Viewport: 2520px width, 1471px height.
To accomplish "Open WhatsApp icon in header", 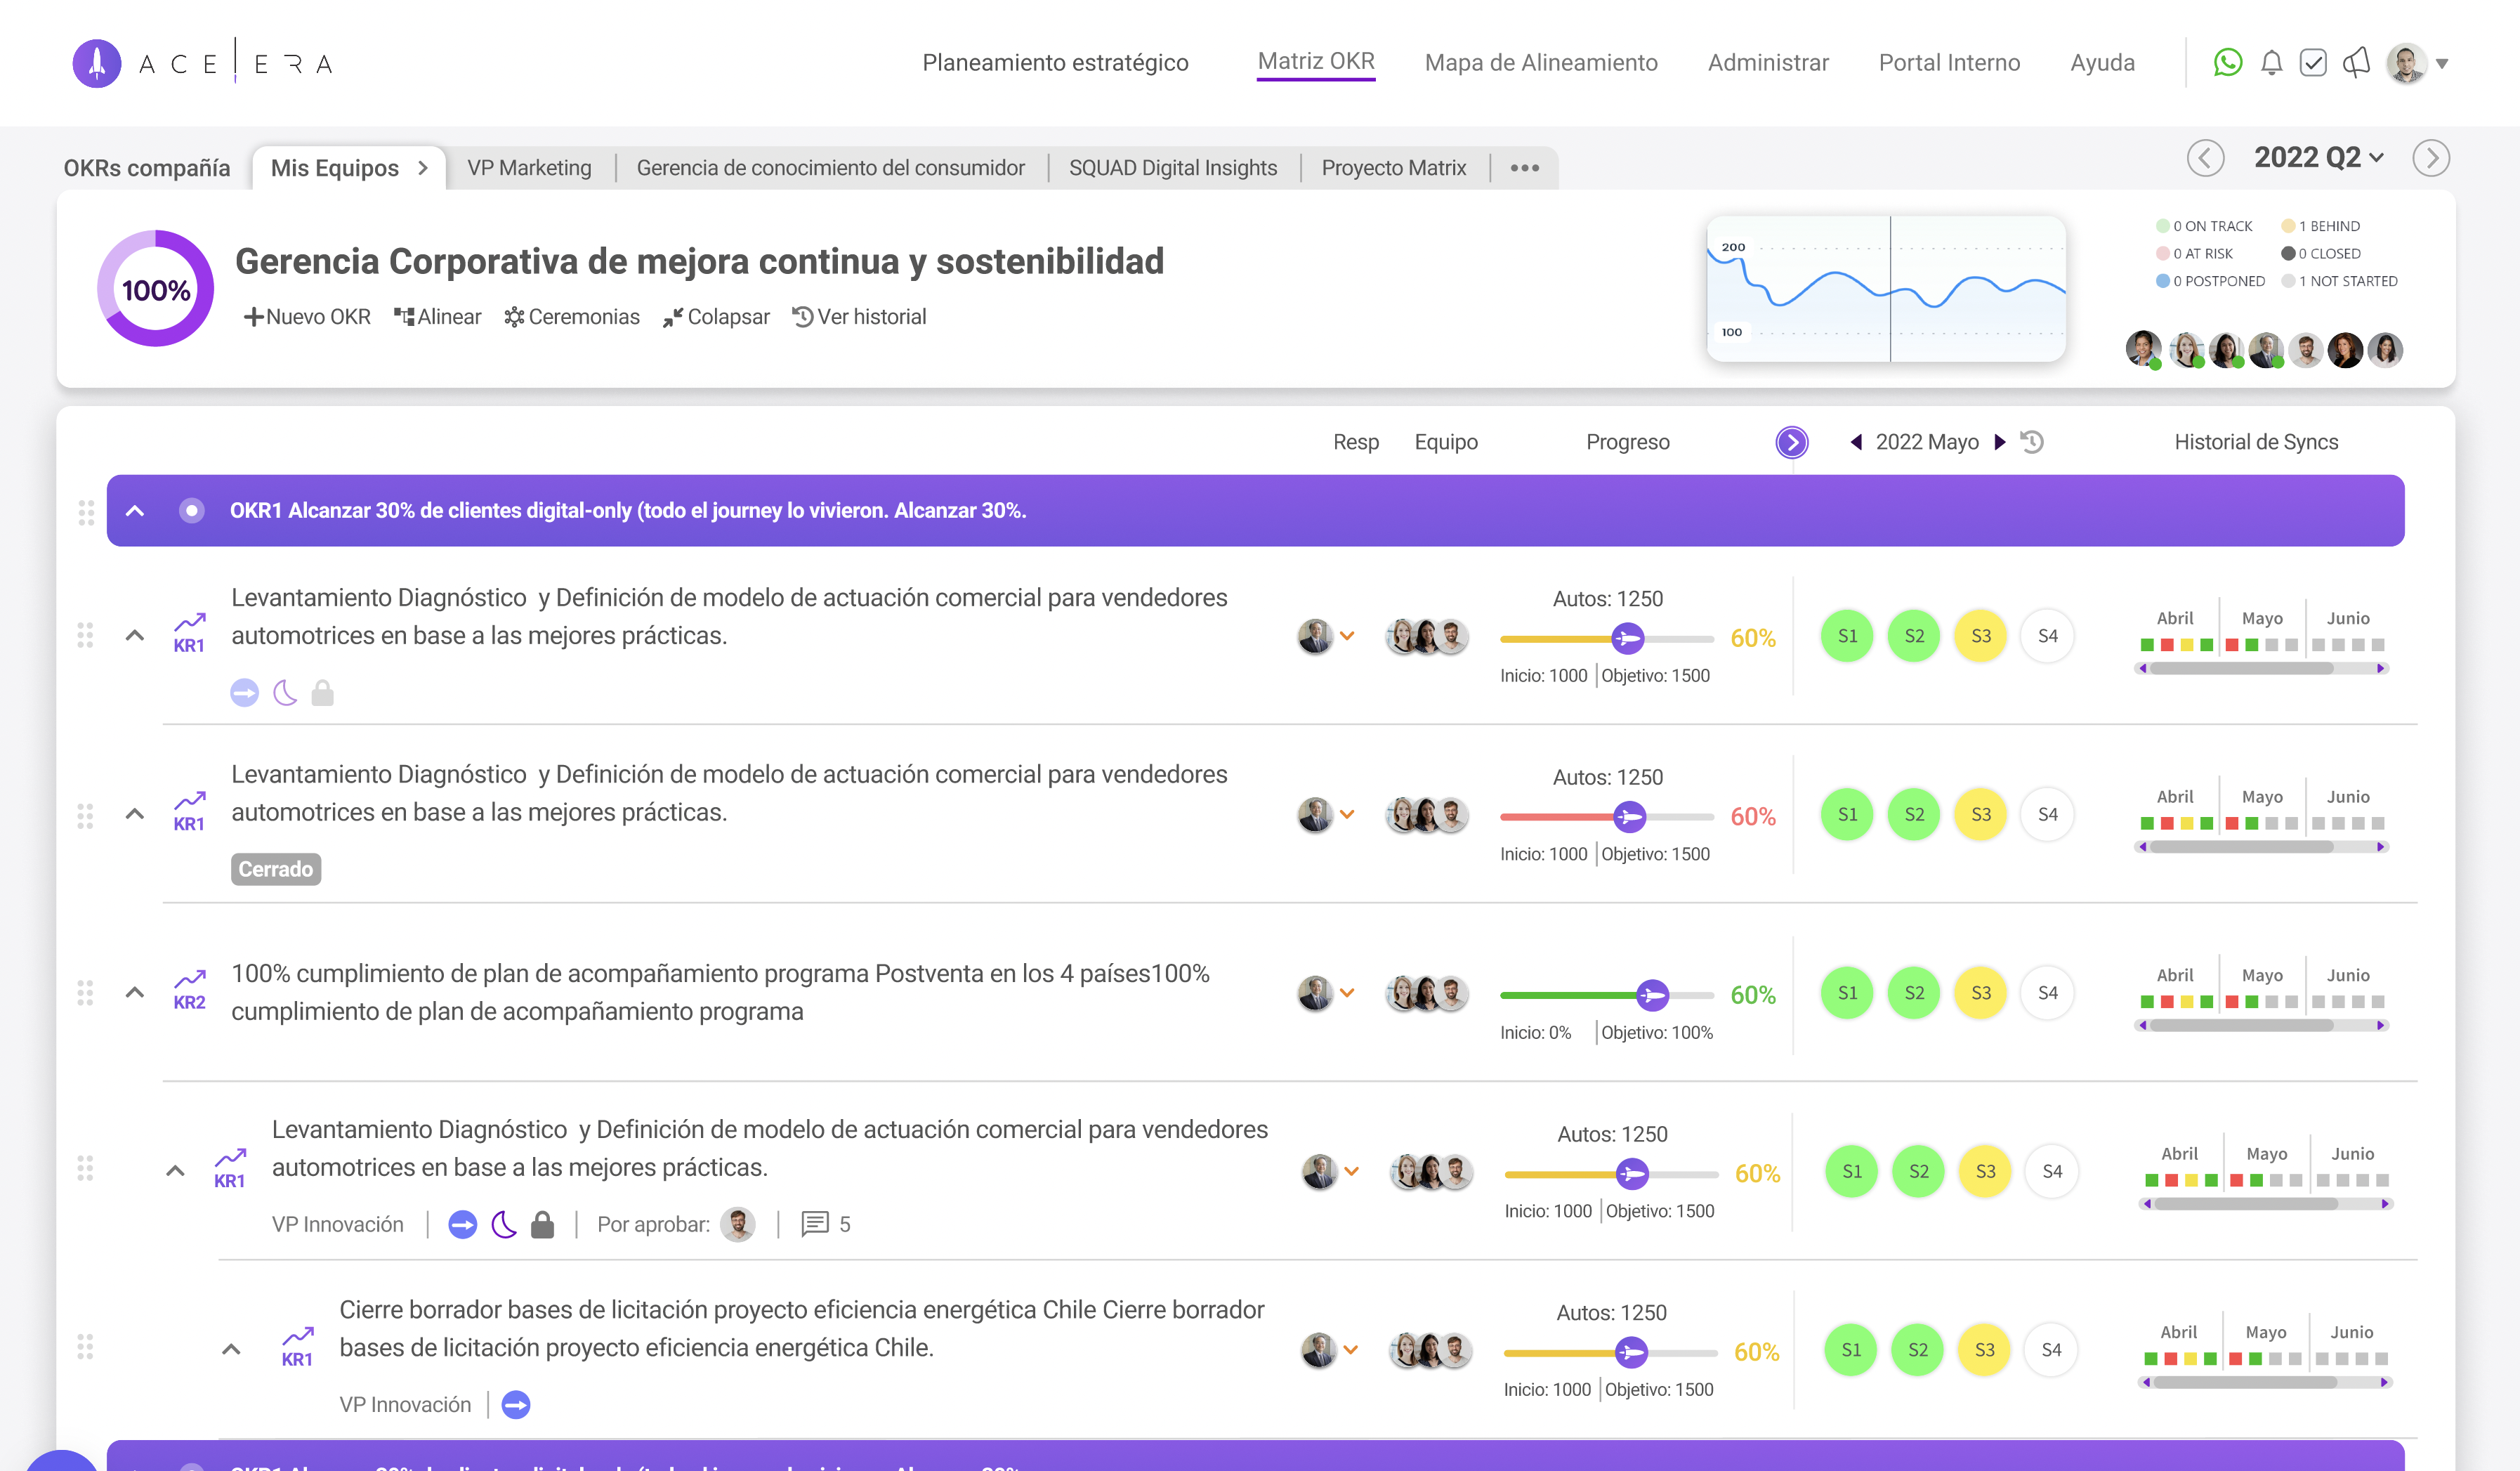I will pos(2227,63).
